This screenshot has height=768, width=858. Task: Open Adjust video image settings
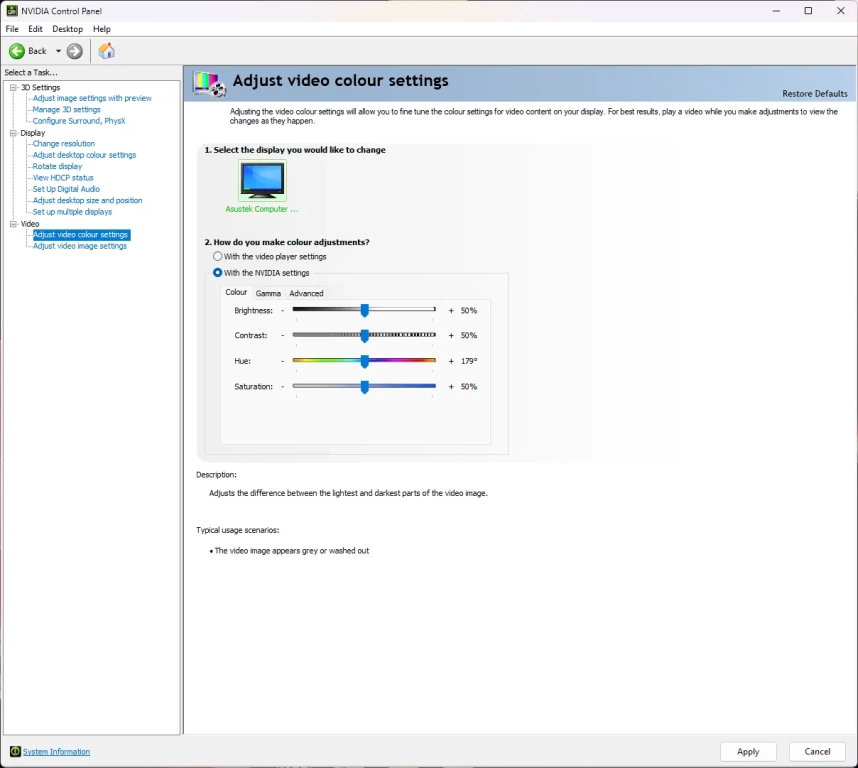point(80,246)
